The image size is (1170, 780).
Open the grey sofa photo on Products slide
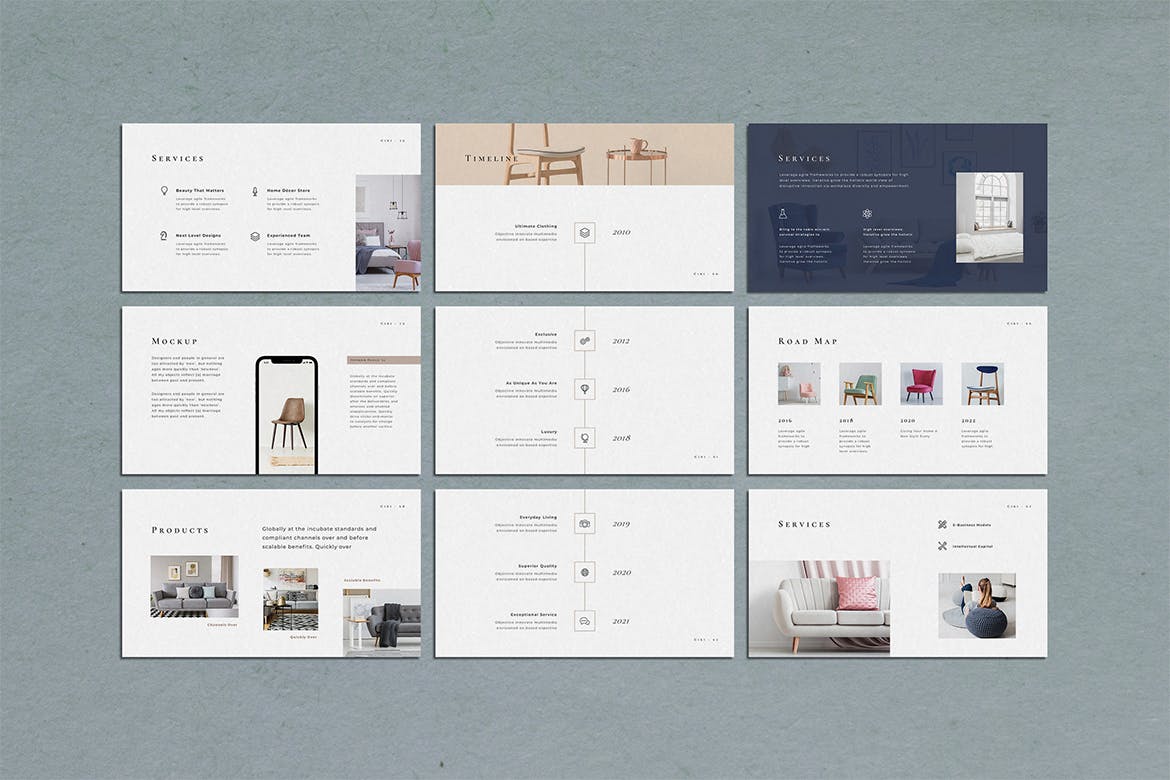(x=194, y=586)
